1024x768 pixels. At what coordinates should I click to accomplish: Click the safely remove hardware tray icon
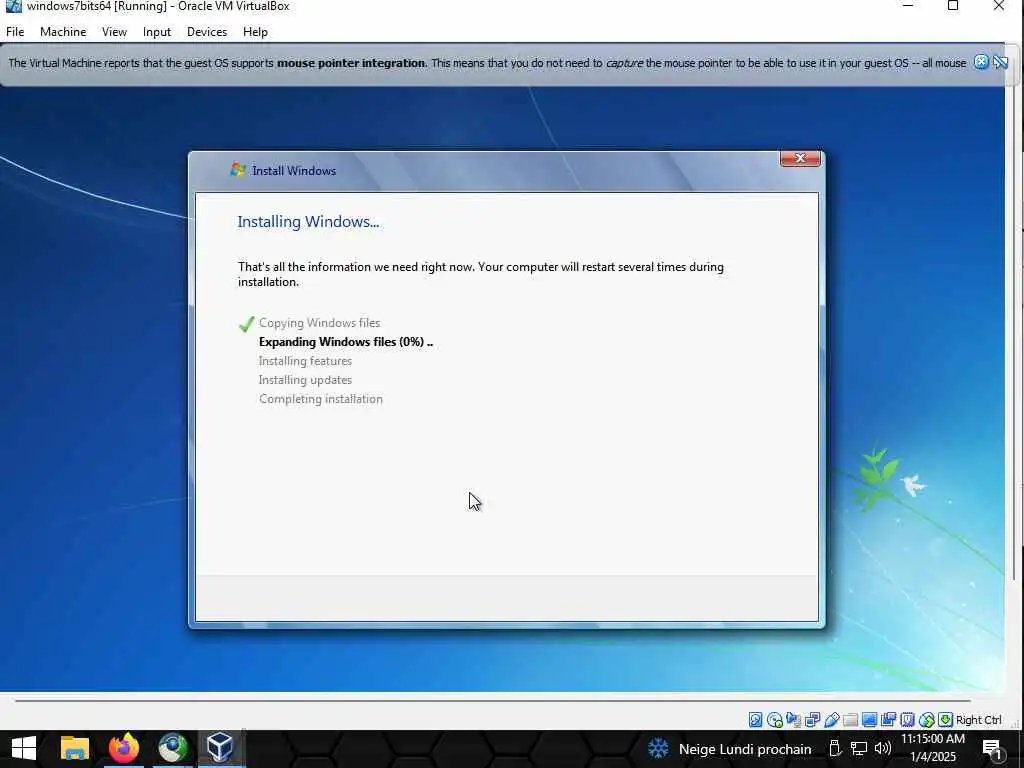tap(835, 748)
